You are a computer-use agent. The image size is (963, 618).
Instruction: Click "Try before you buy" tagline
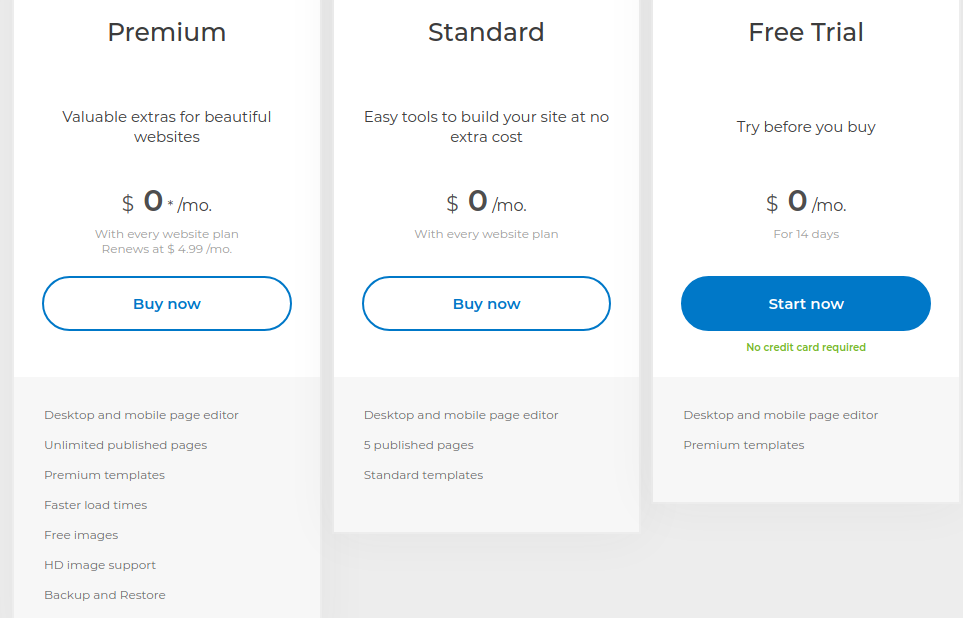pyautogui.click(x=806, y=127)
